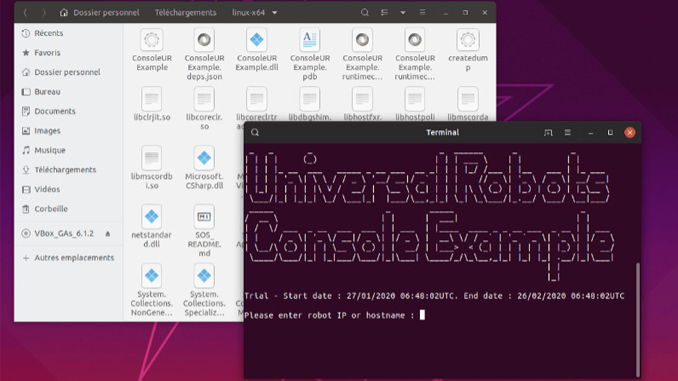This screenshot has height=381, width=678.
Task: Select the ConsoleURExample.deps.json file icon
Action: click(204, 40)
